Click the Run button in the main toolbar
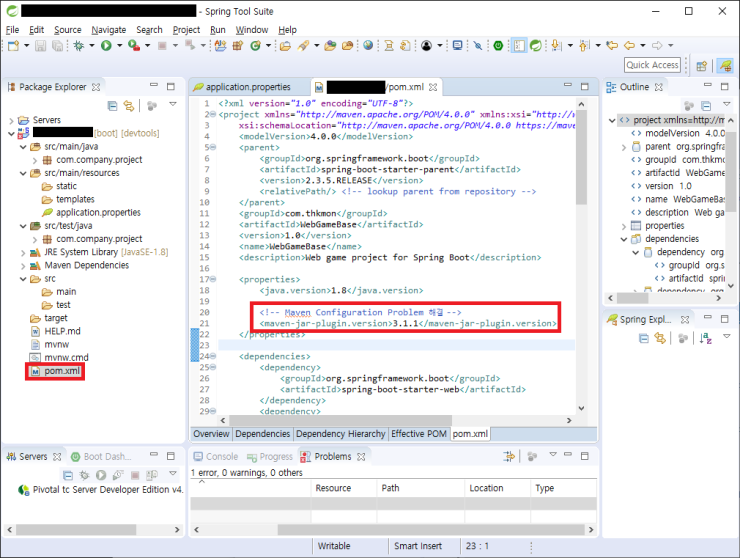The image size is (740, 558). (x=105, y=46)
